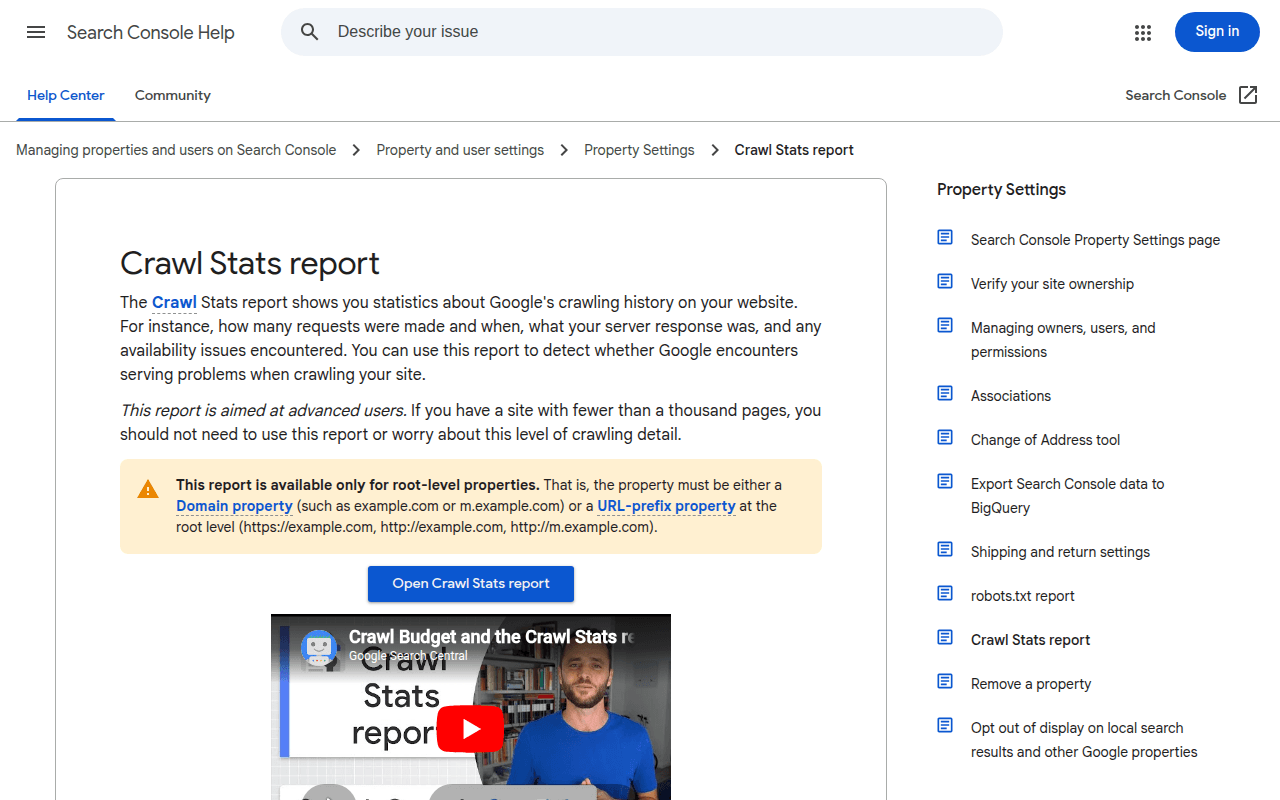1280x800 pixels.
Task: Open the Remove a property article
Action: [1031, 684]
